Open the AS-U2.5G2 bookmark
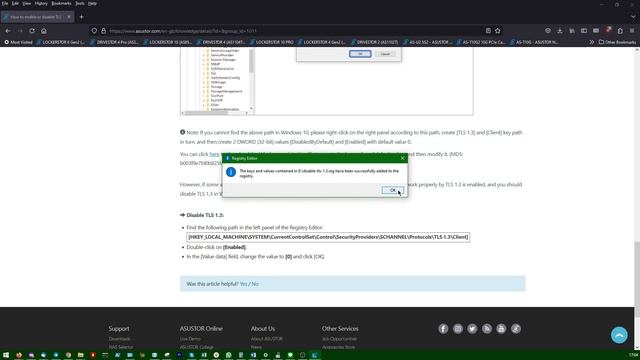 point(427,42)
